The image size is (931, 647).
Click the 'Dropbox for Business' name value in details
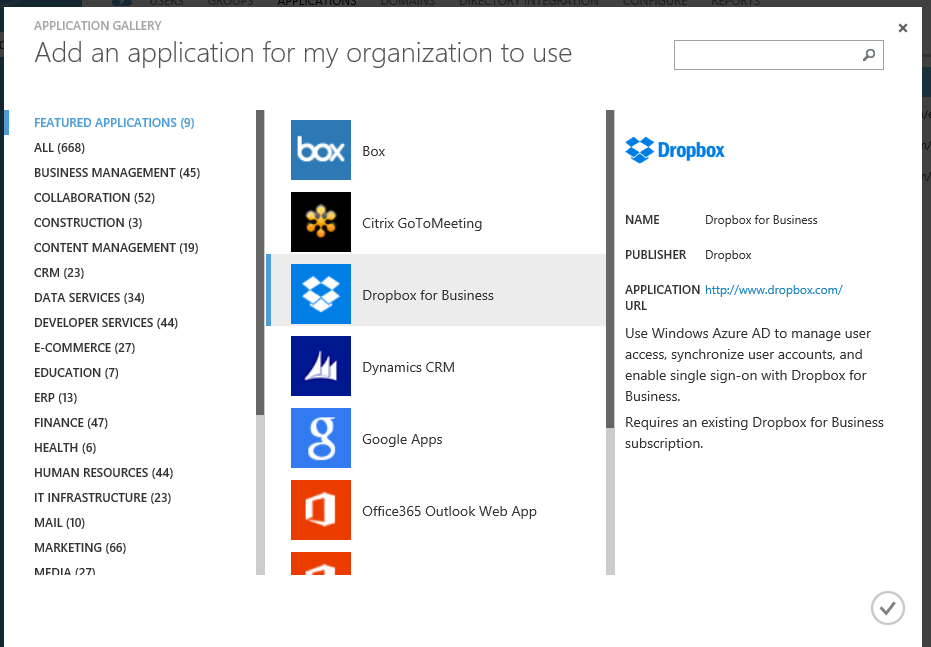point(761,220)
